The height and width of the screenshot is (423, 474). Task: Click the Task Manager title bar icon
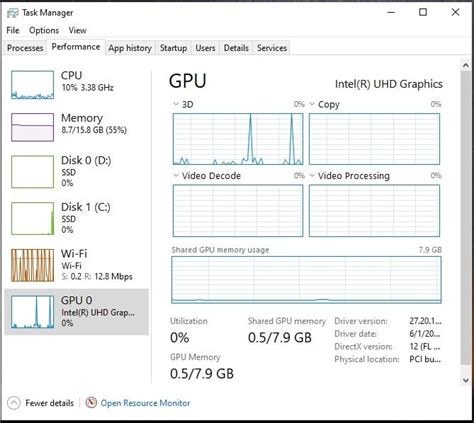pos(12,13)
